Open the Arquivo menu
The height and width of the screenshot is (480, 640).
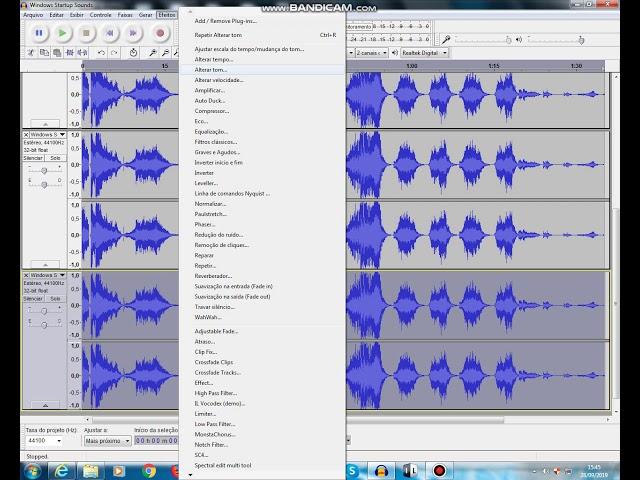pos(33,15)
